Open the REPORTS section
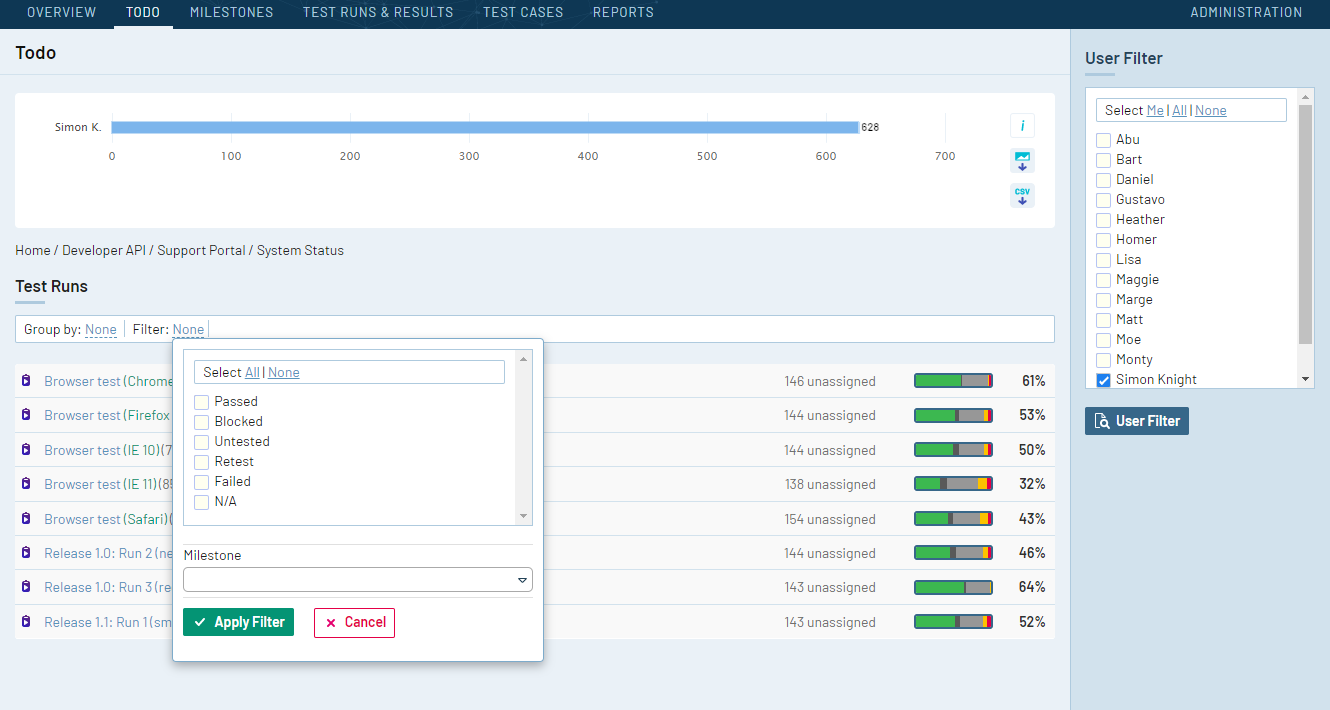Screen dimensions: 1330x710 click(623, 12)
